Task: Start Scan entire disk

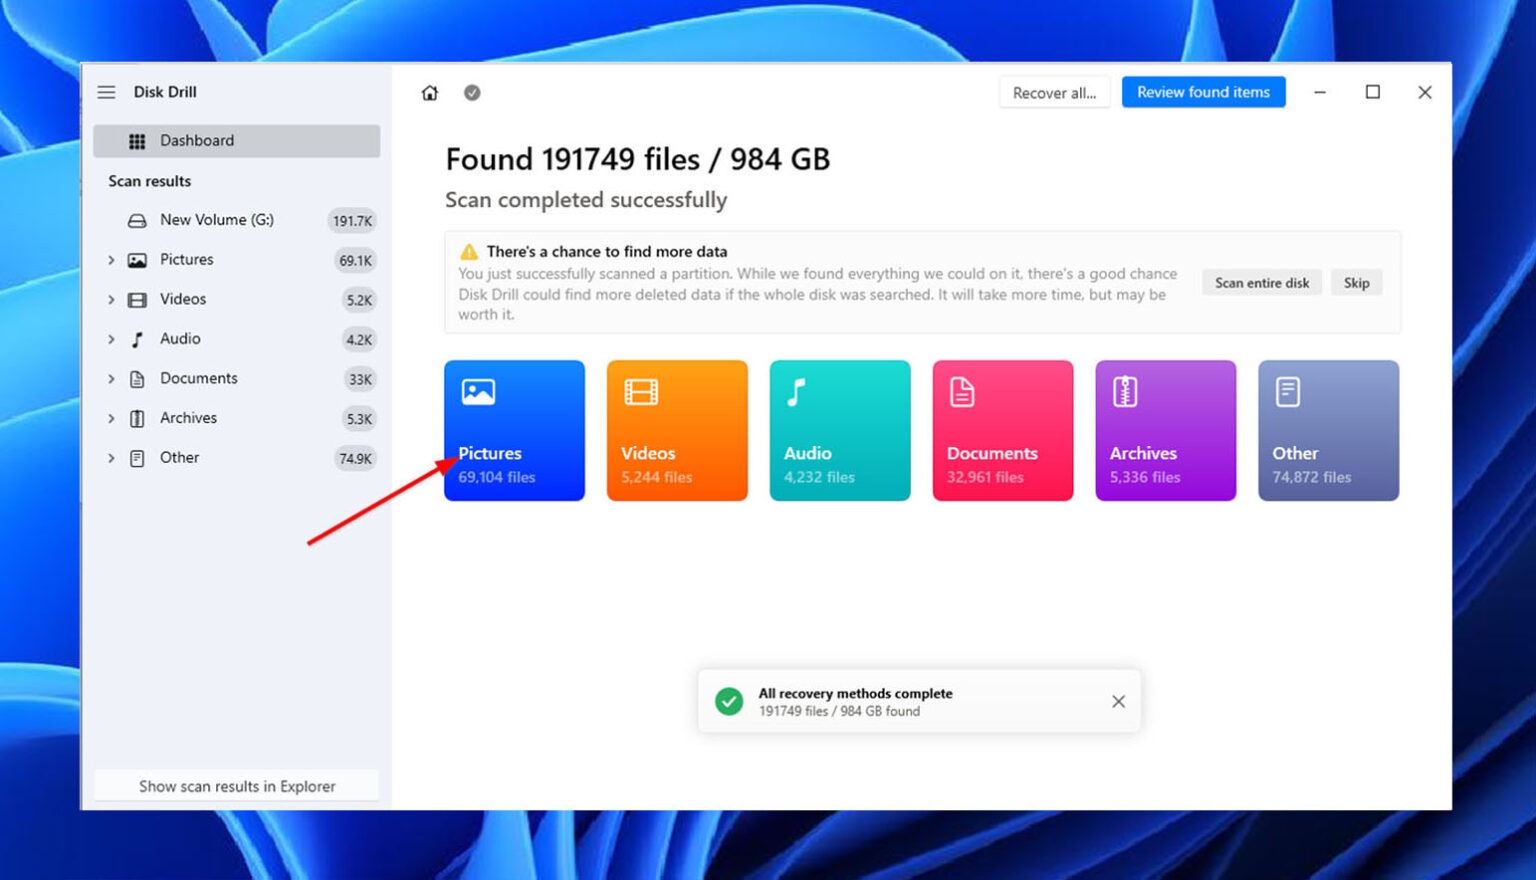Action: 1261,282
